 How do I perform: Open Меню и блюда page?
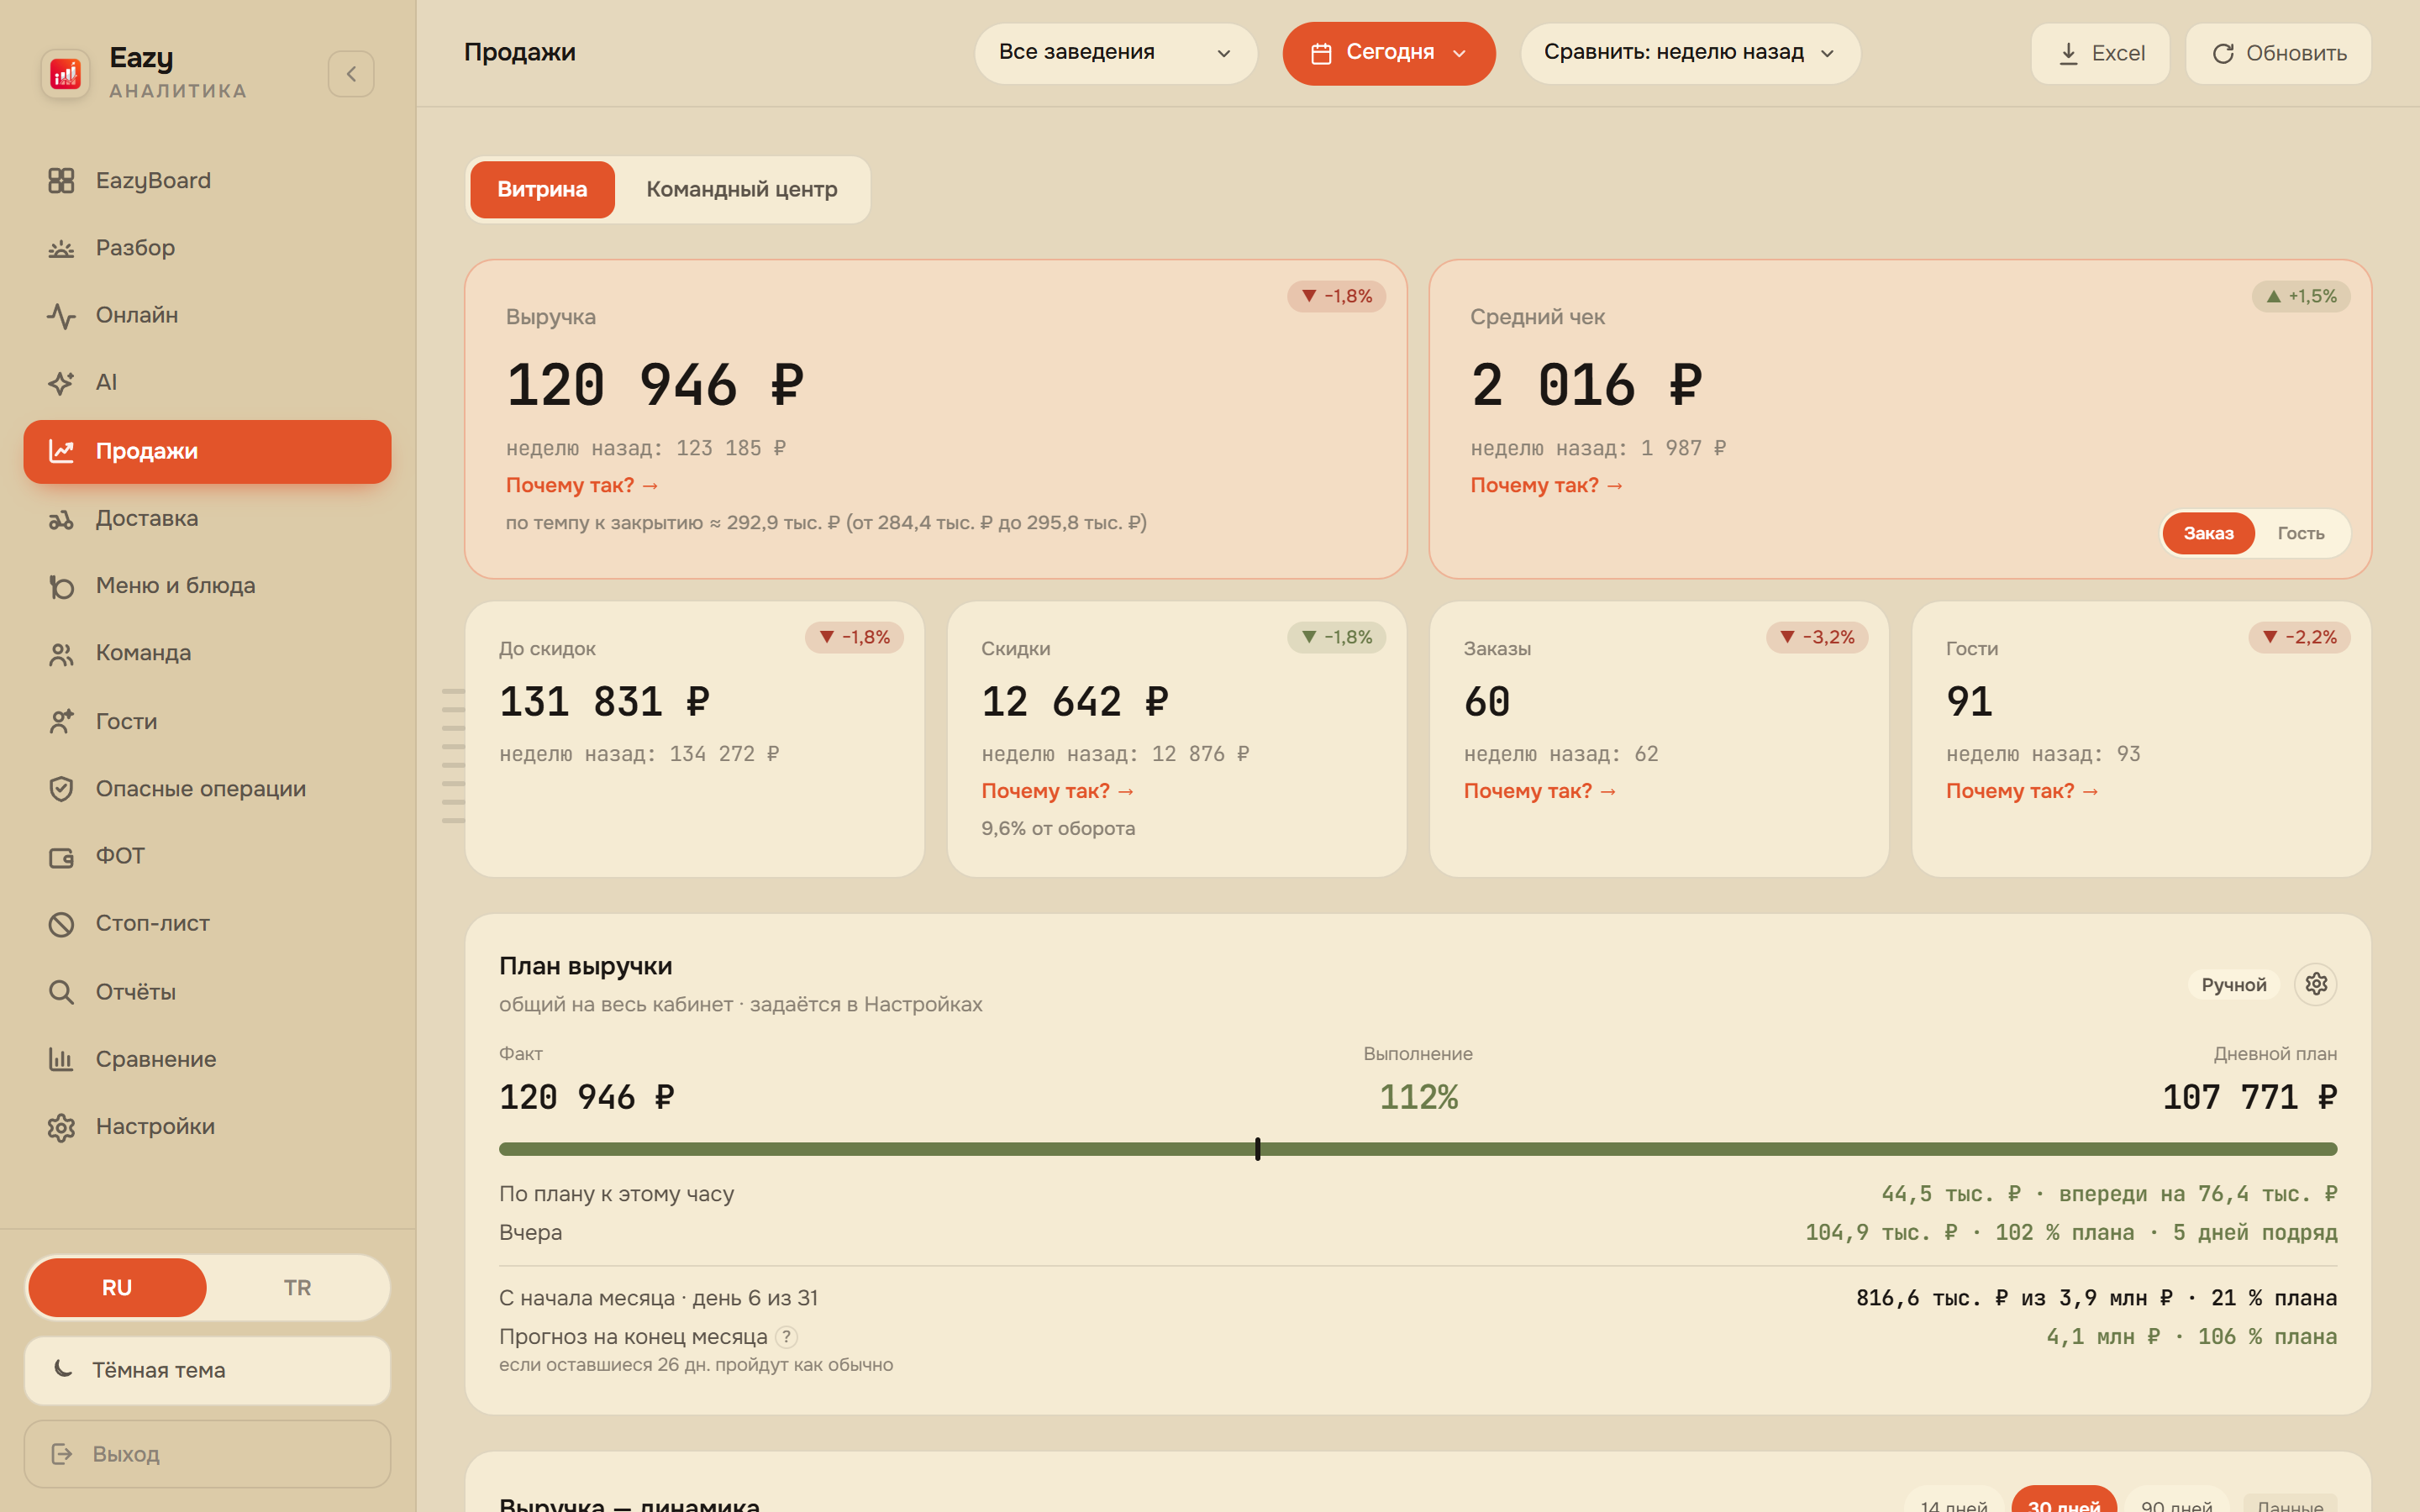pyautogui.click(x=207, y=585)
